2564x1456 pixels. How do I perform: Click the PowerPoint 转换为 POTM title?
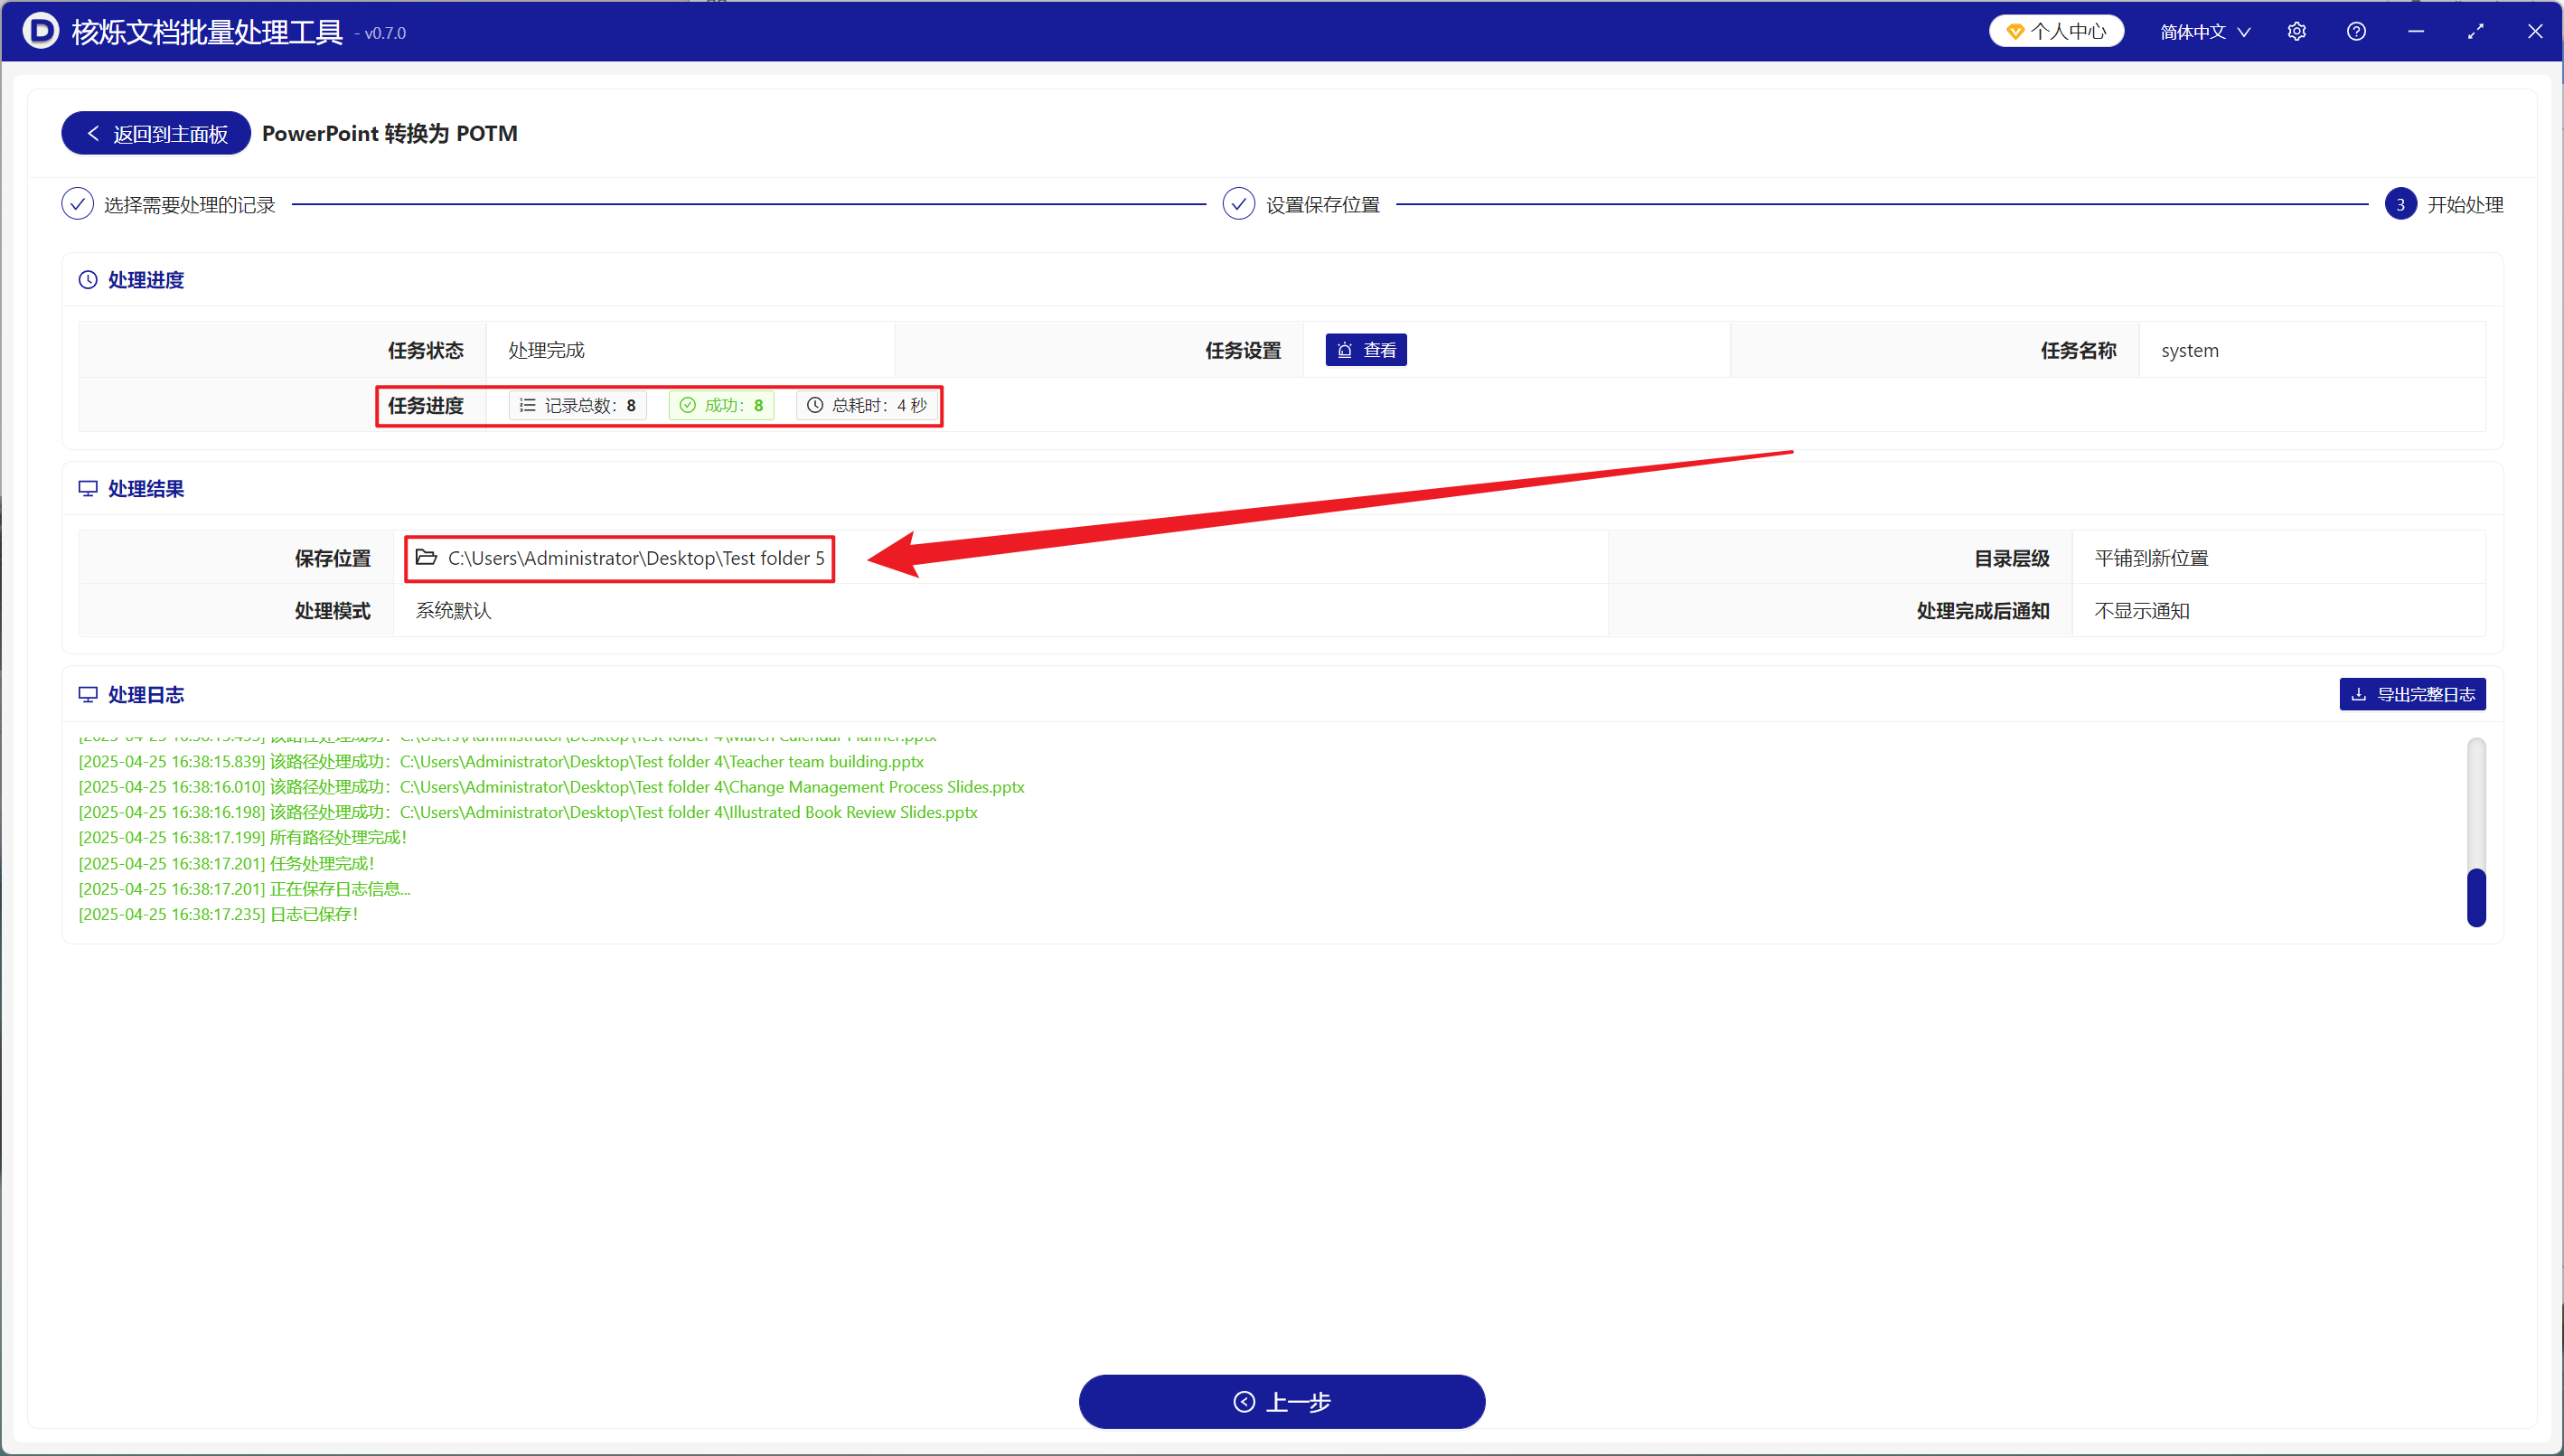pos(390,133)
